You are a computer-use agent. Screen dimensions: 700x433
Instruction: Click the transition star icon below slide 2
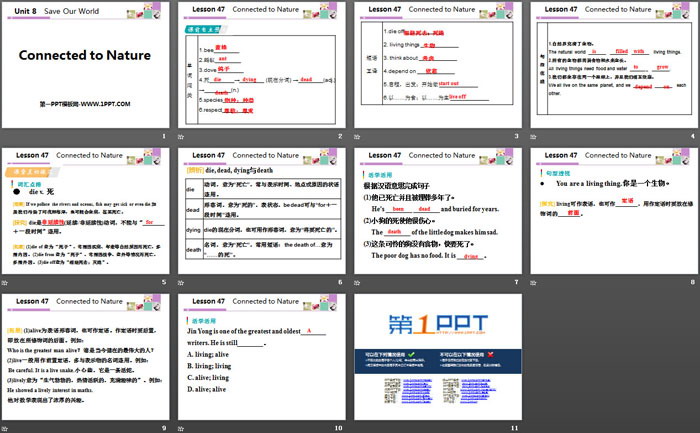coord(183,137)
